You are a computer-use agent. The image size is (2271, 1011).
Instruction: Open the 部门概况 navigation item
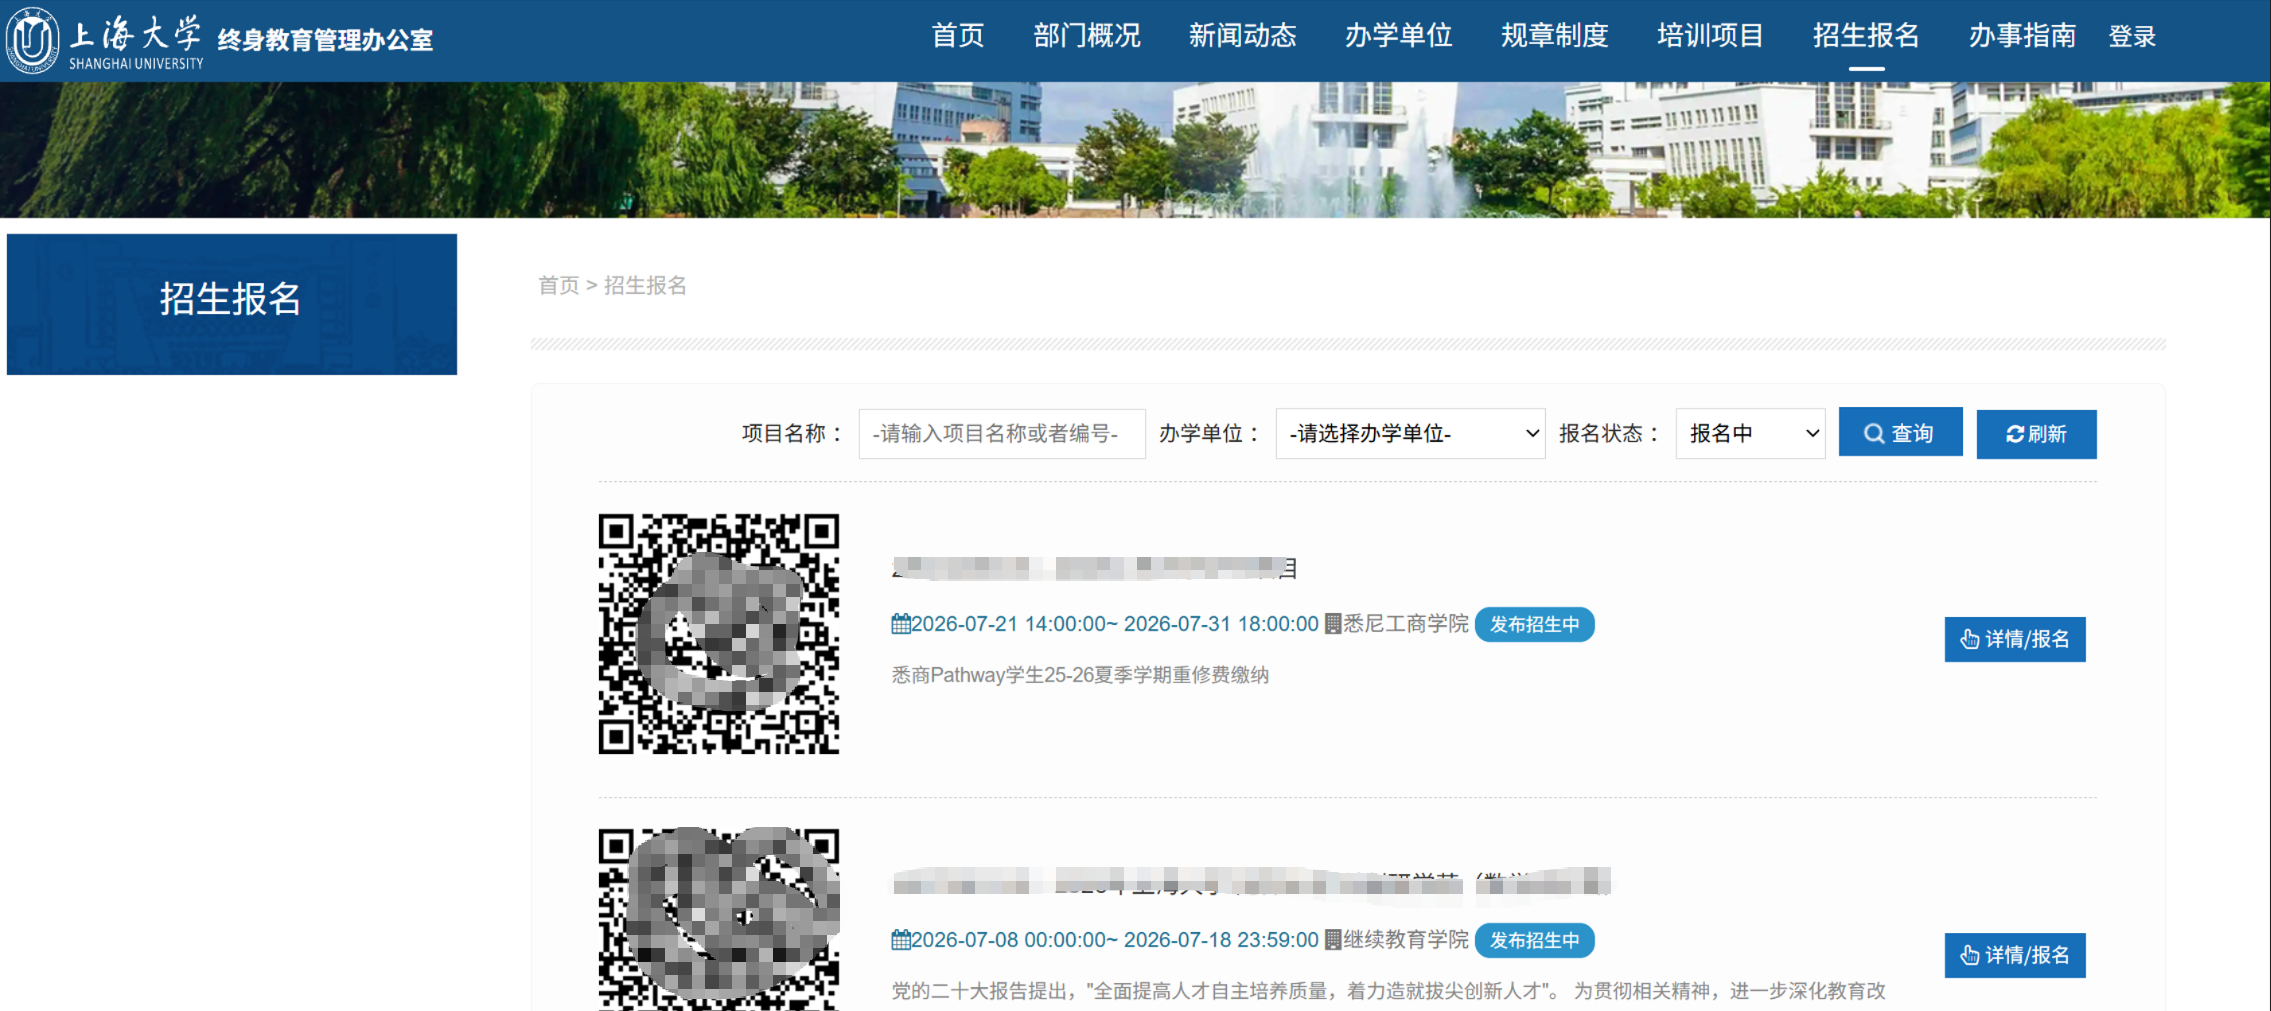(1087, 36)
